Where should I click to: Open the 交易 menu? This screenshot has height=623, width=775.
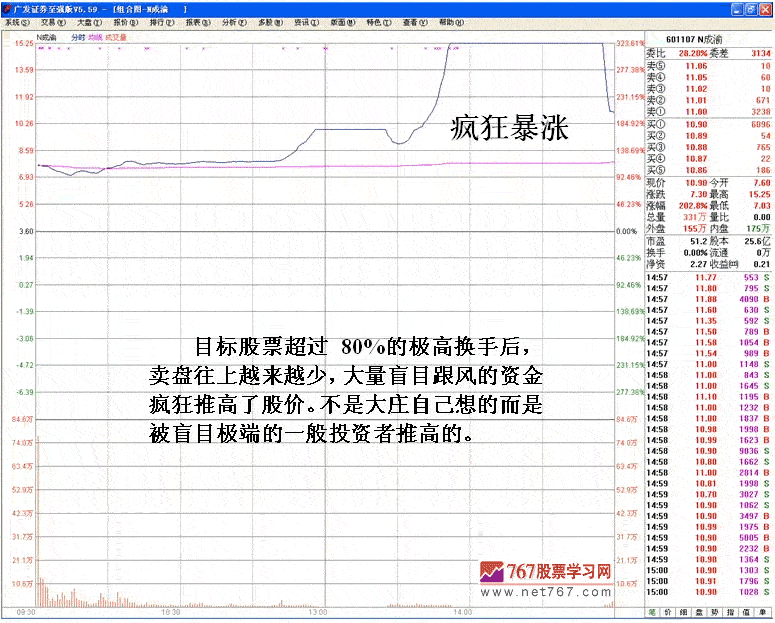click(49, 21)
